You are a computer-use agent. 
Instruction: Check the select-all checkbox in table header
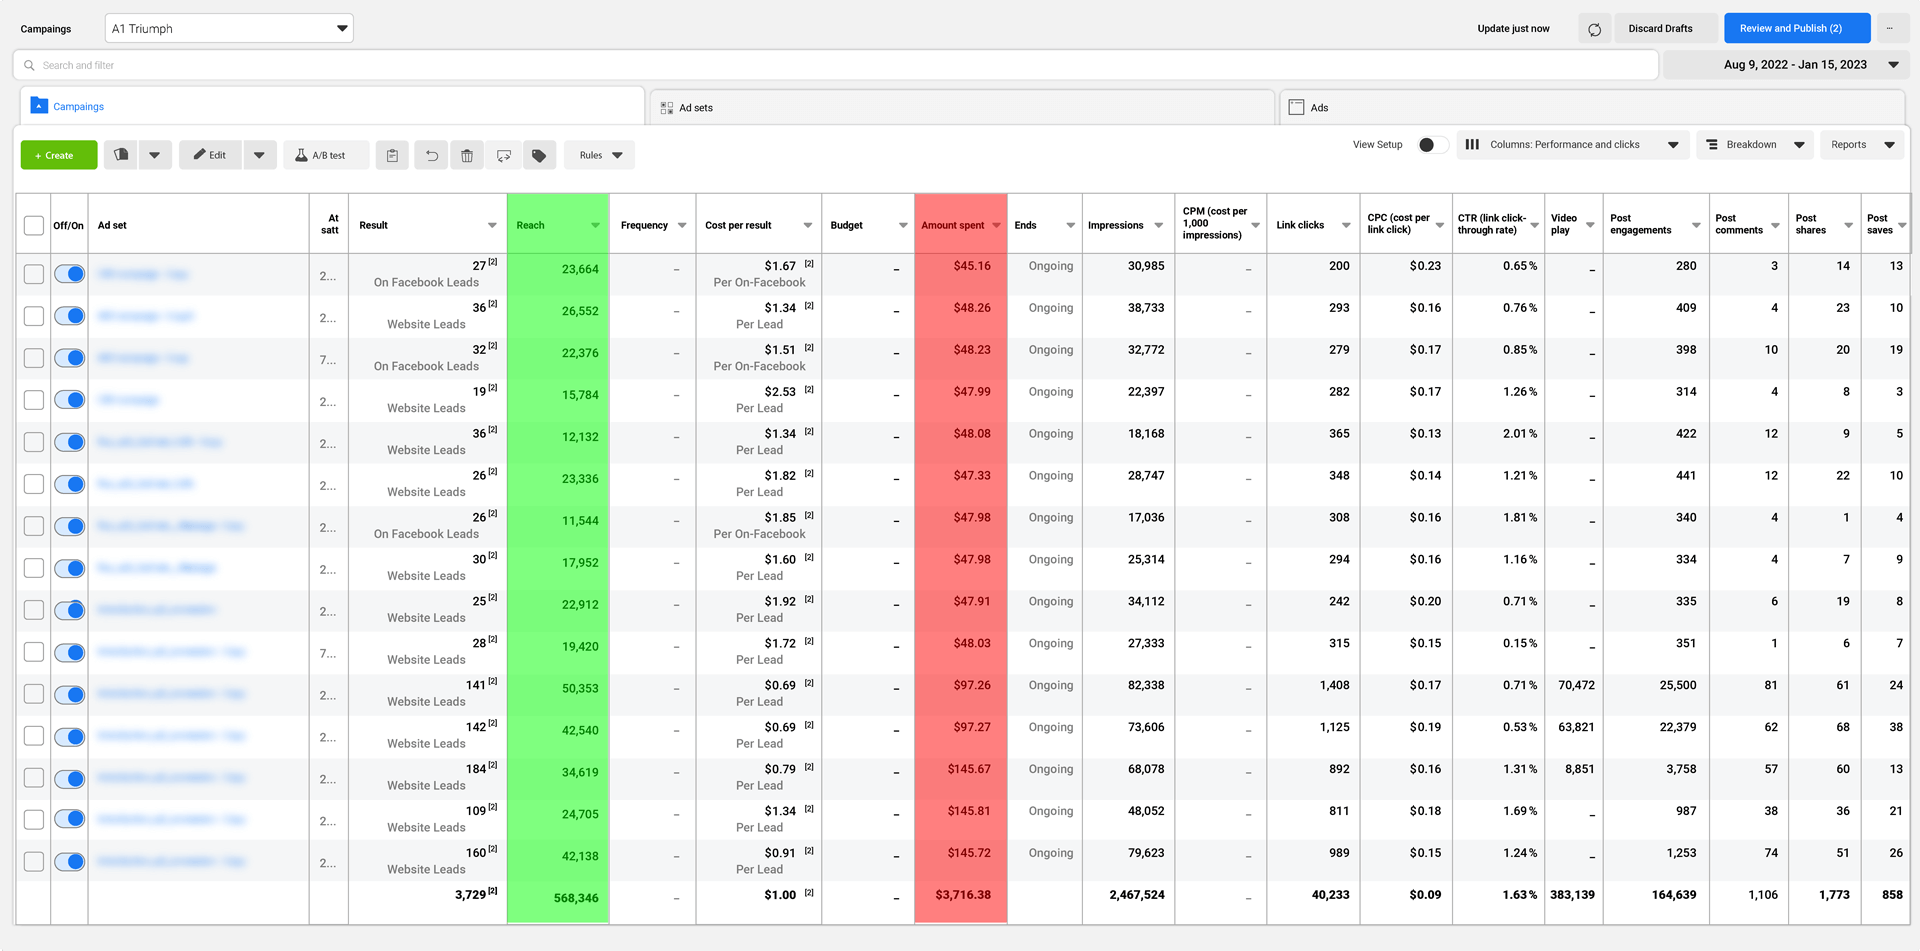pyautogui.click(x=34, y=225)
